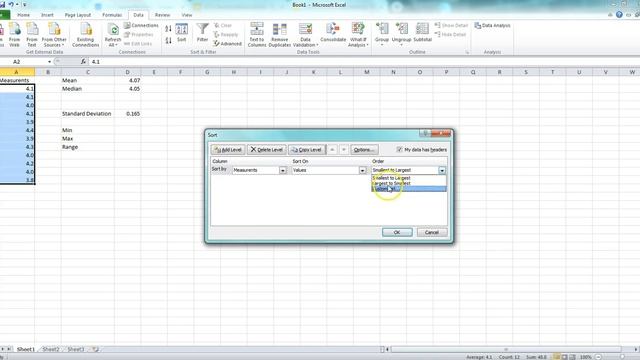Click the Sort ribbon icon
This screenshot has width=640, height=360.
pyautogui.click(x=182, y=33)
